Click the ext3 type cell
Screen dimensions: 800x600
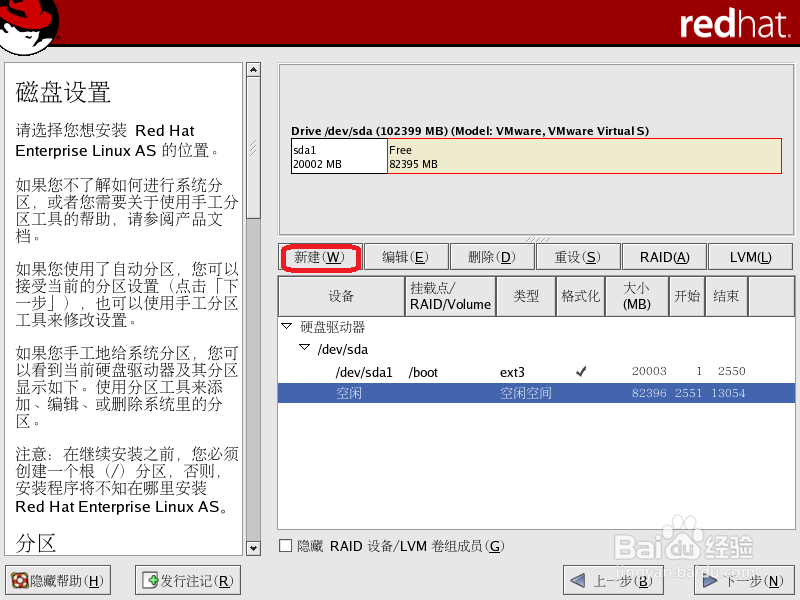(512, 372)
